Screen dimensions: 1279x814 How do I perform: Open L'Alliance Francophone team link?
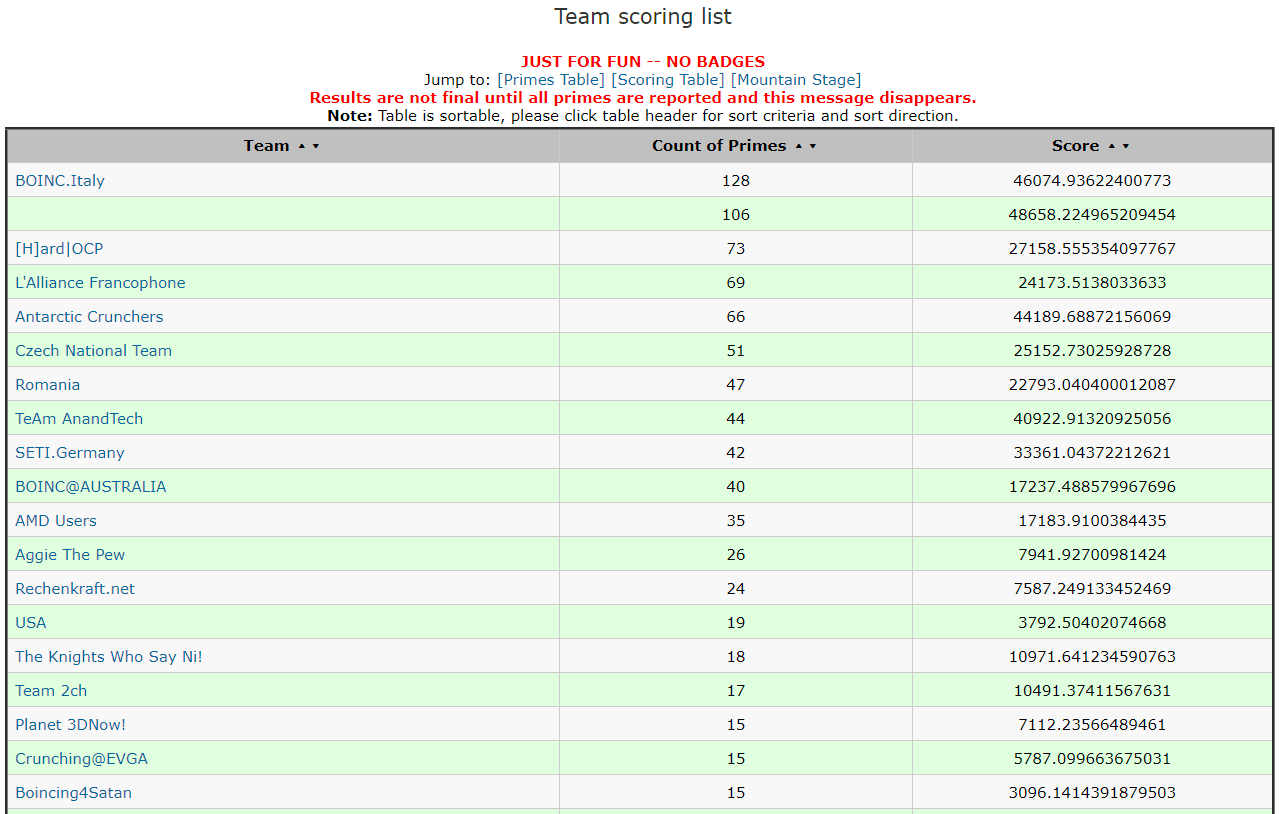pos(100,283)
